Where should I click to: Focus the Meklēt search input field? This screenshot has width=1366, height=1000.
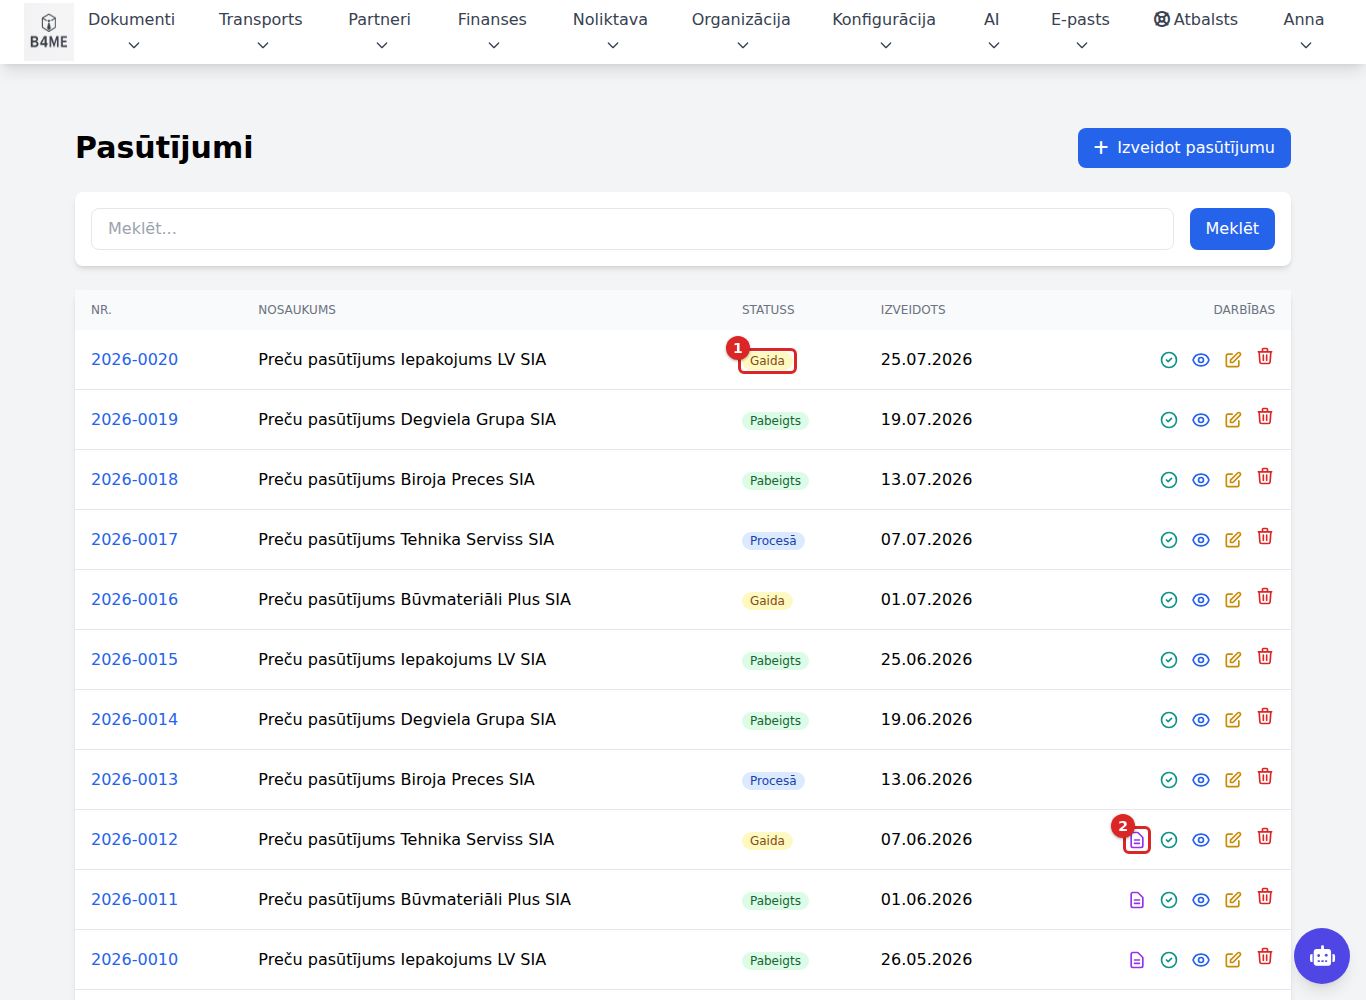click(x=632, y=229)
